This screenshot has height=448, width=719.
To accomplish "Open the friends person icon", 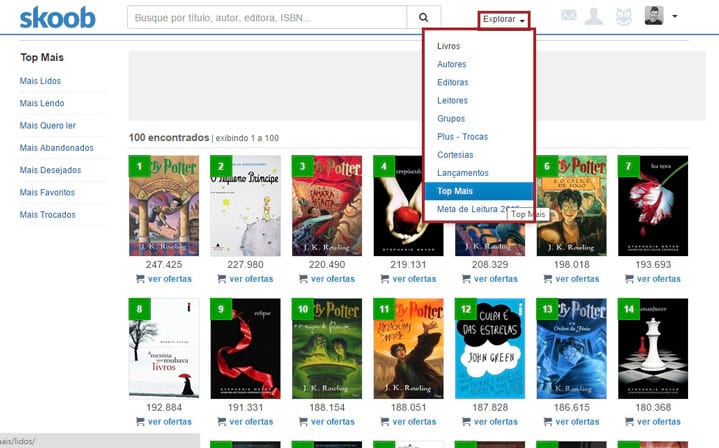I will [593, 17].
